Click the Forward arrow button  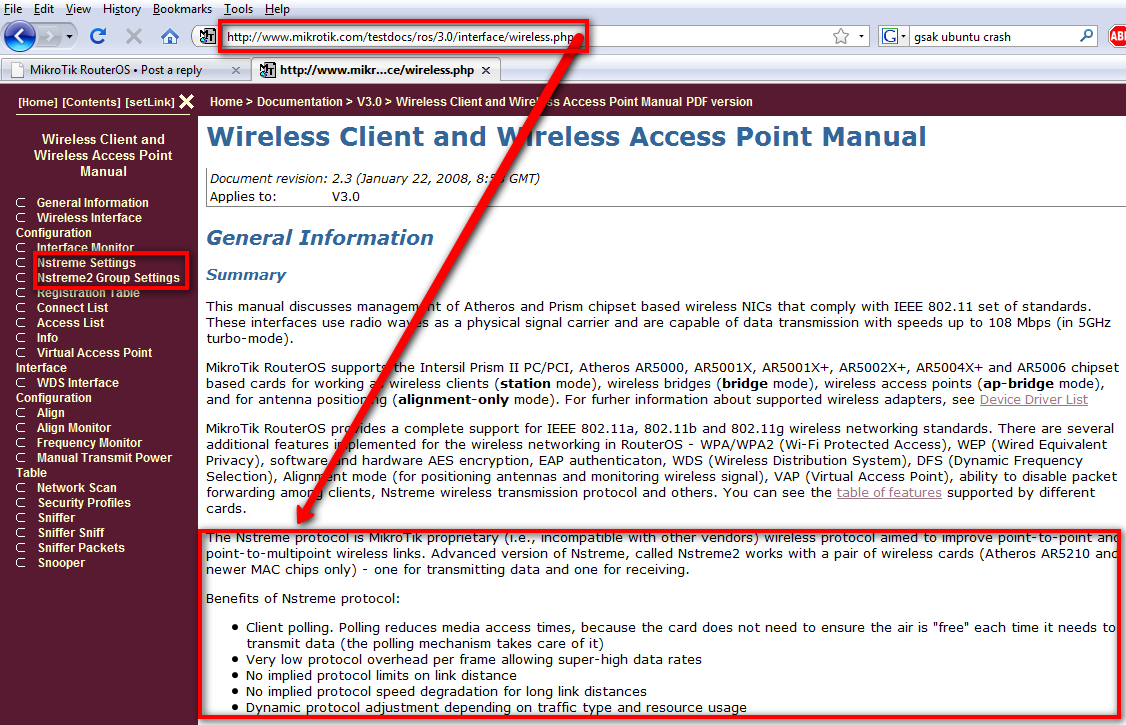pos(49,36)
